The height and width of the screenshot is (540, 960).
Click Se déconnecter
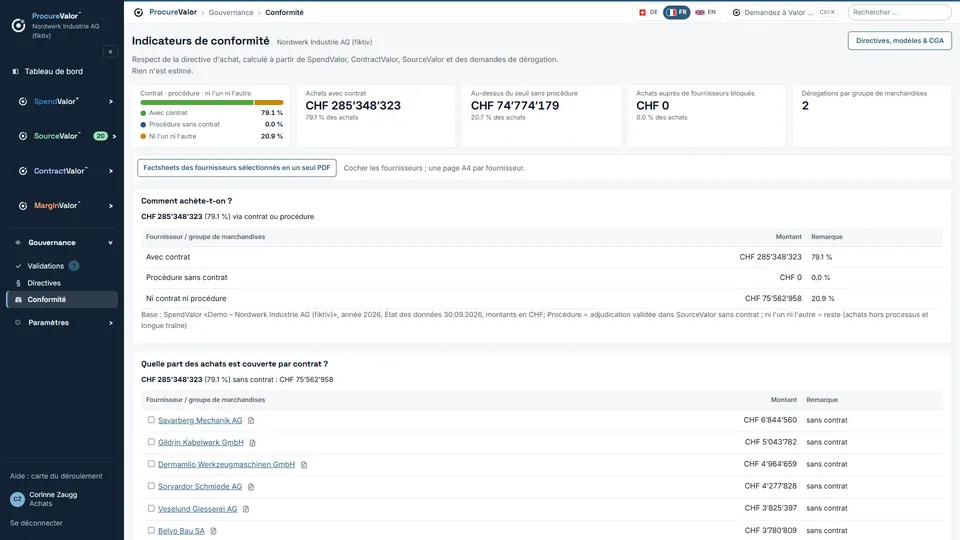36,523
